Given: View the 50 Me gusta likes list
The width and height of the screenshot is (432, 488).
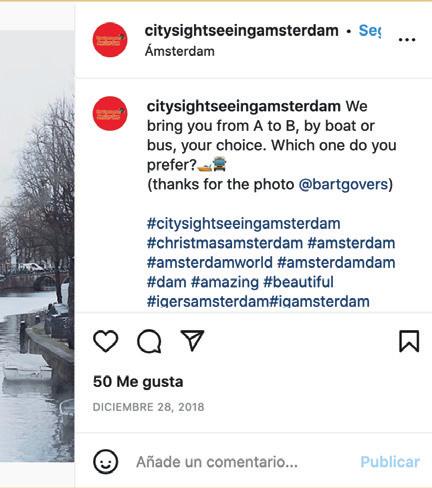Looking at the screenshot, I should coord(138,382).
